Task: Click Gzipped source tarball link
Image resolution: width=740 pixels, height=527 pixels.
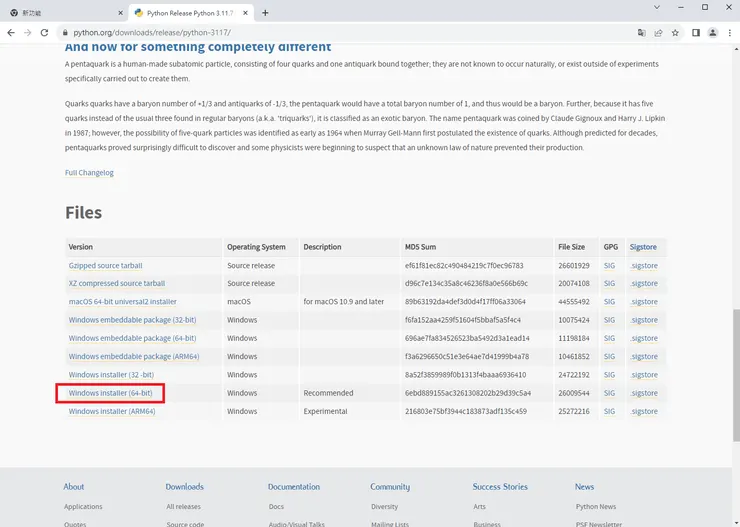Action: pyautogui.click(x=105, y=265)
